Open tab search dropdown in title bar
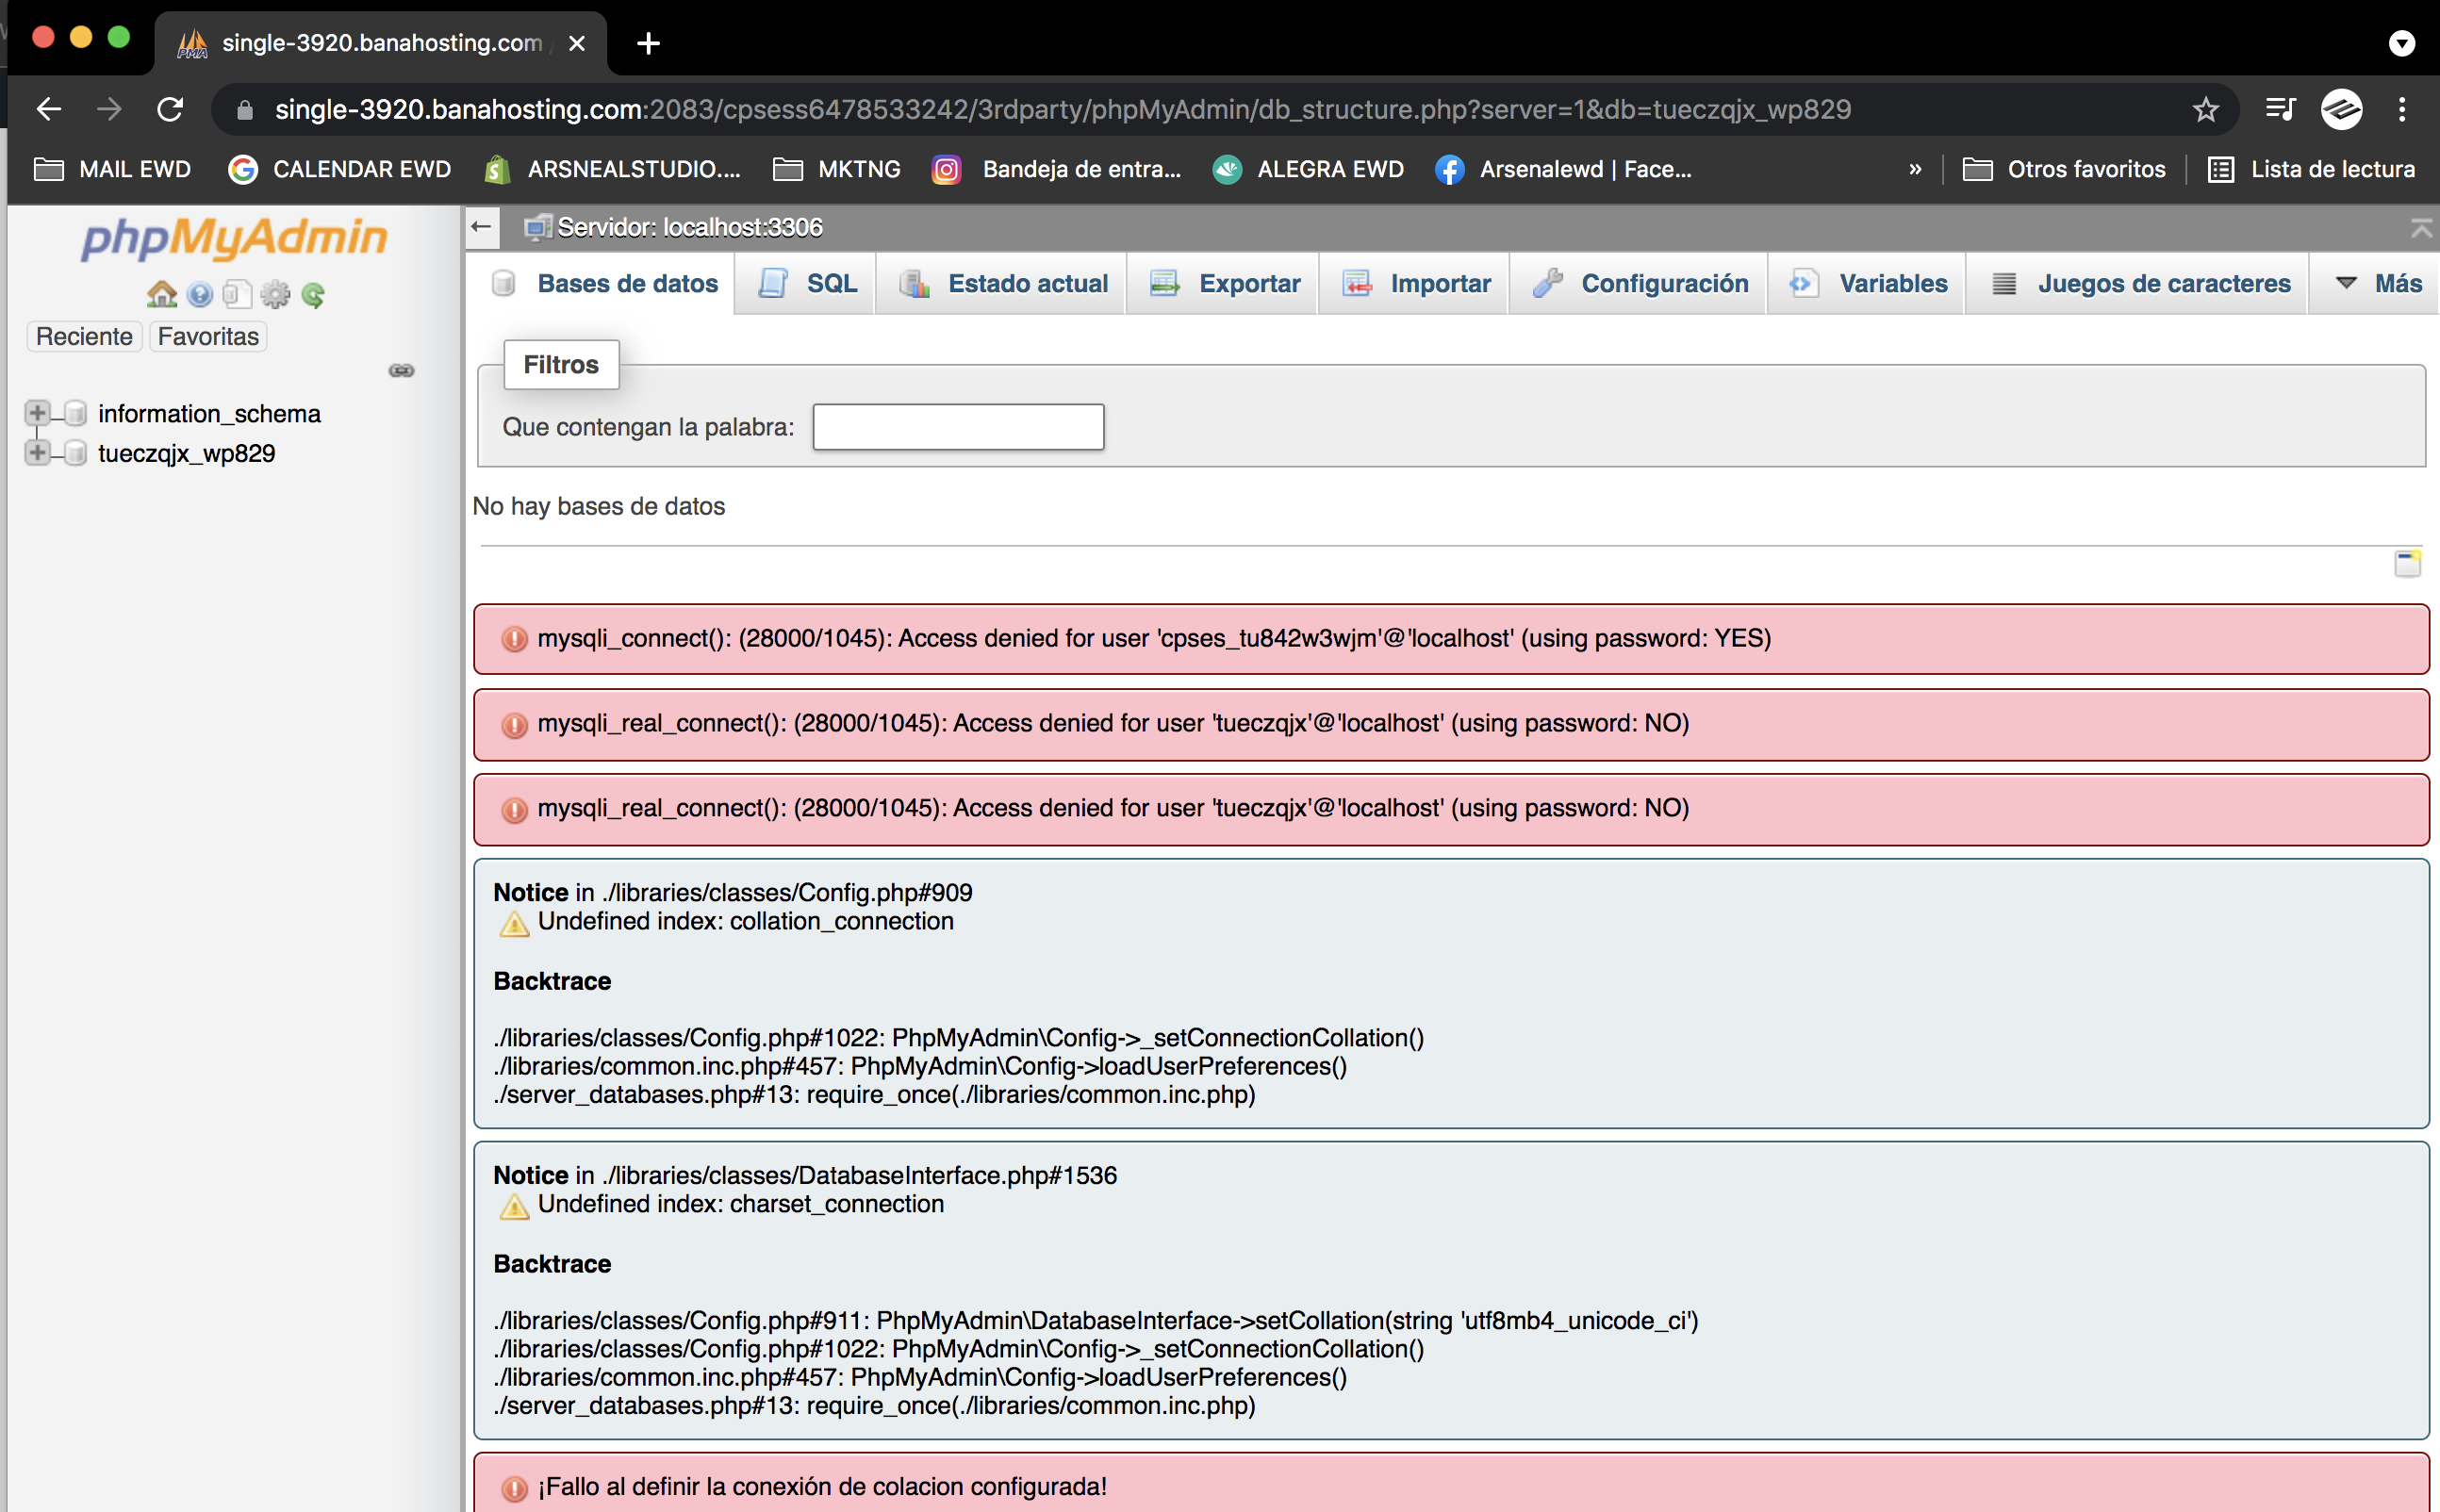 click(2402, 43)
